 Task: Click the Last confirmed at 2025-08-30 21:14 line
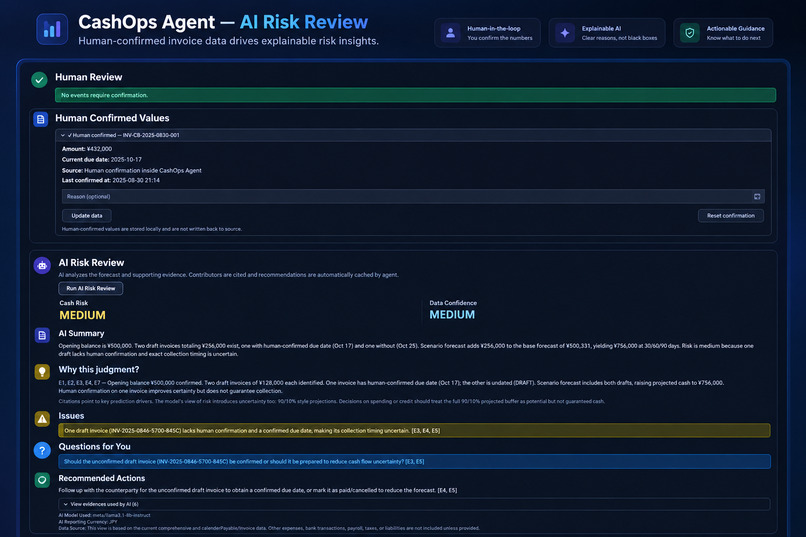point(111,180)
